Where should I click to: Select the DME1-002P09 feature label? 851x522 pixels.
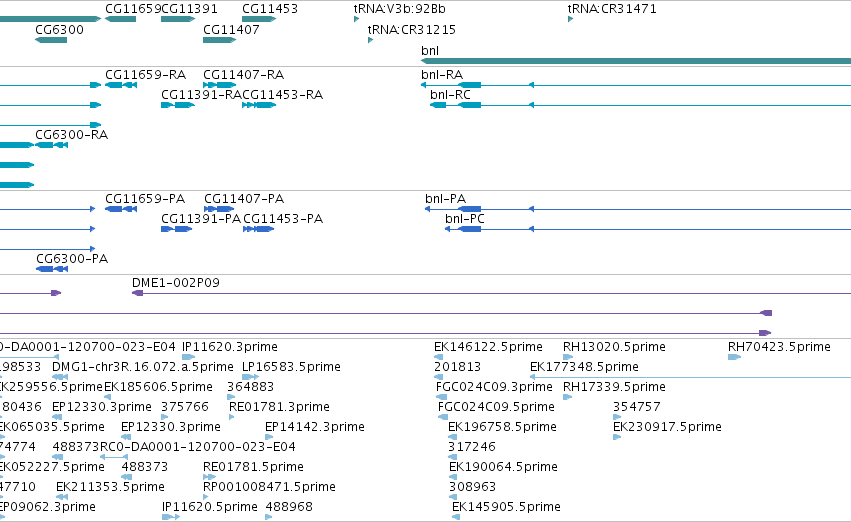(176, 283)
